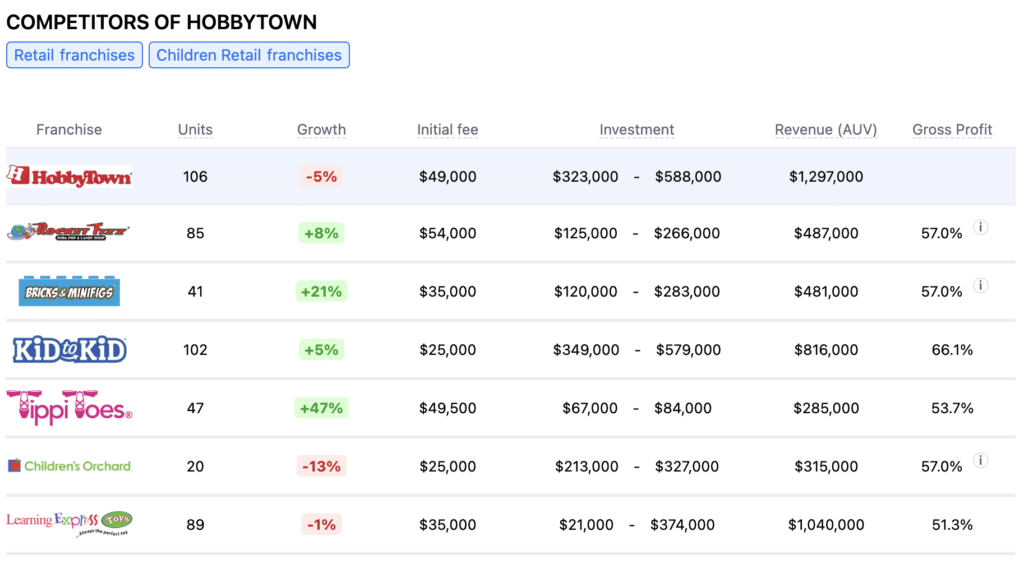This screenshot has width=1024, height=573.
Task: Click the 85 units value
Action: click(x=195, y=233)
